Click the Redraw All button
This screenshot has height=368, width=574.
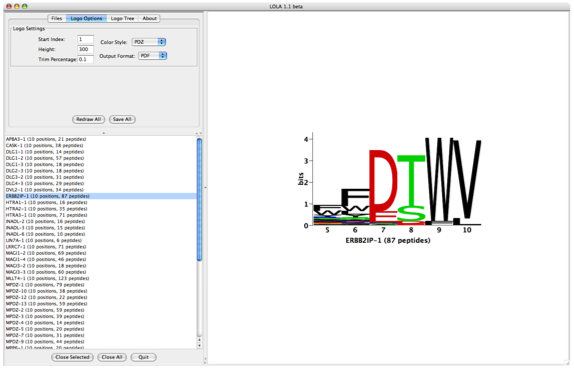[89, 119]
